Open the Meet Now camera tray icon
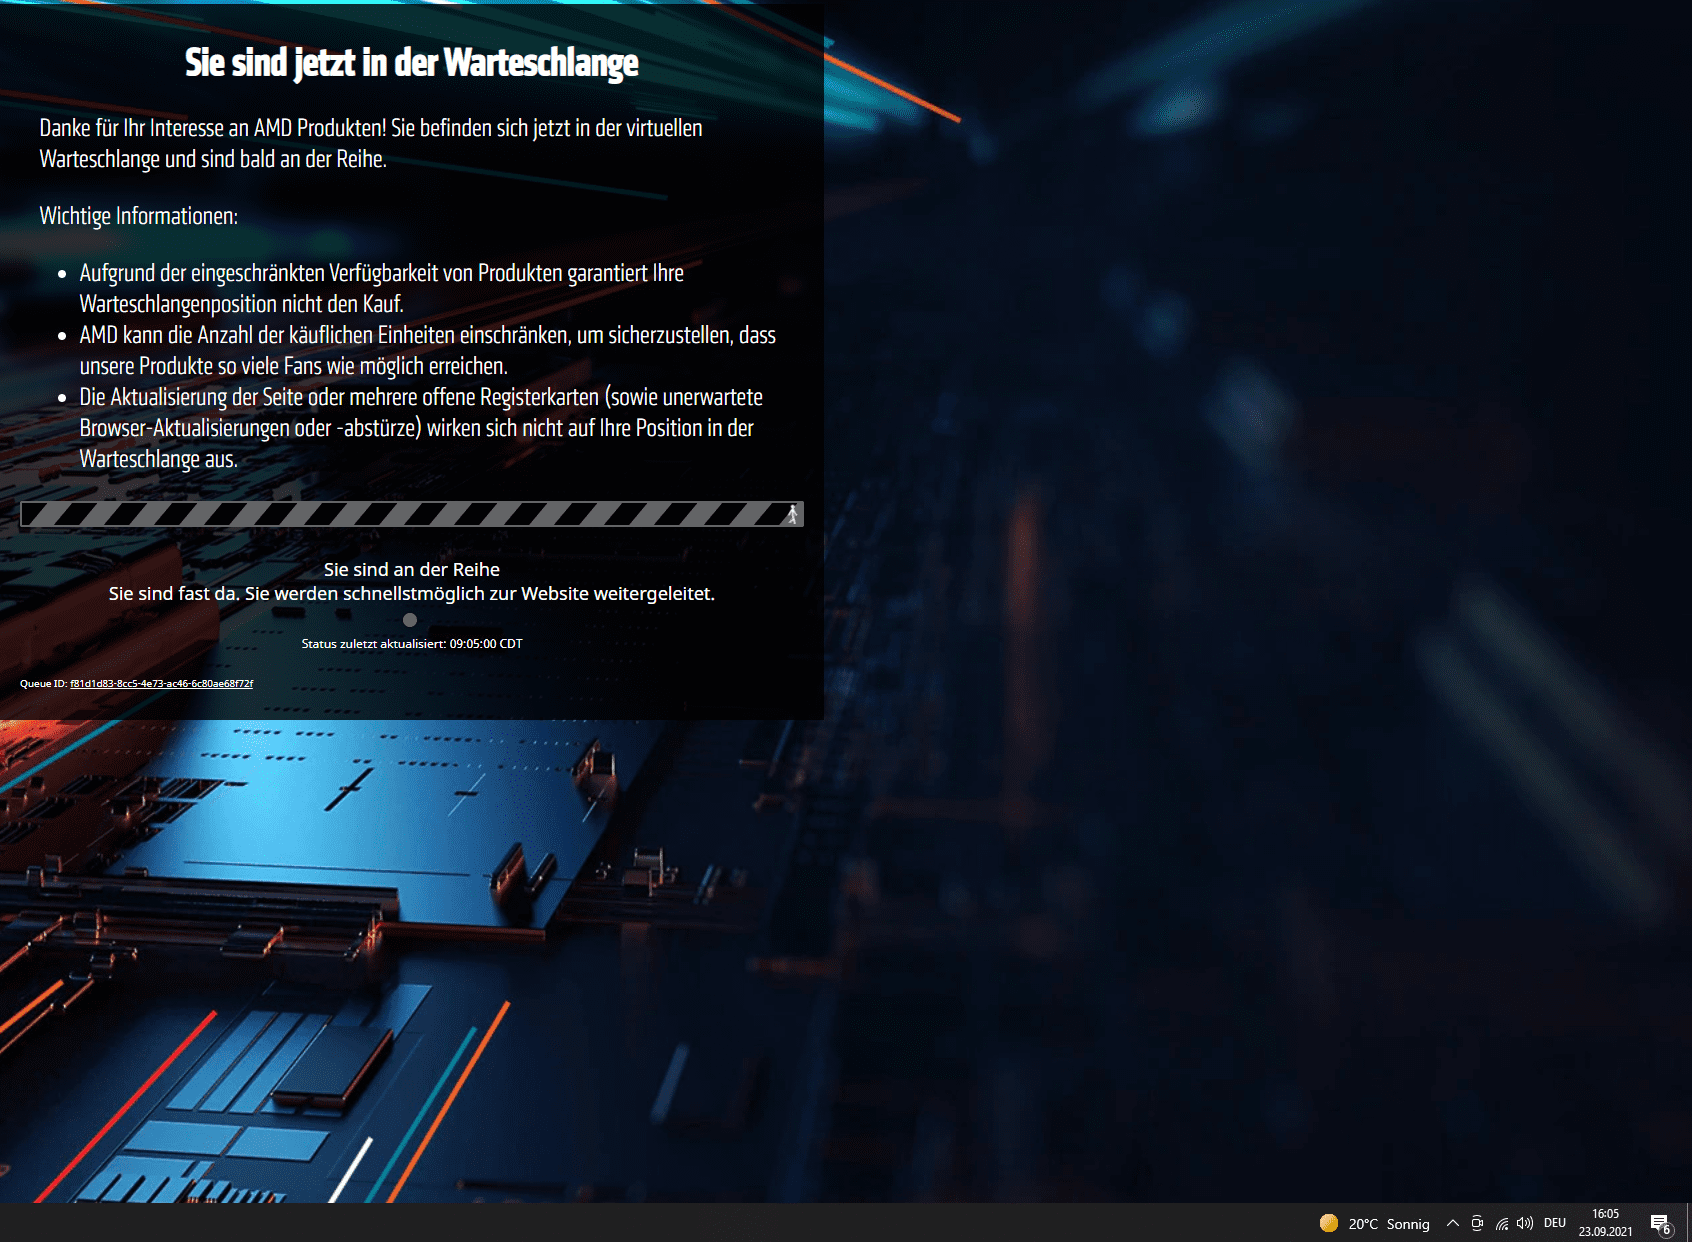The width and height of the screenshot is (1692, 1242). pyautogui.click(x=1477, y=1223)
